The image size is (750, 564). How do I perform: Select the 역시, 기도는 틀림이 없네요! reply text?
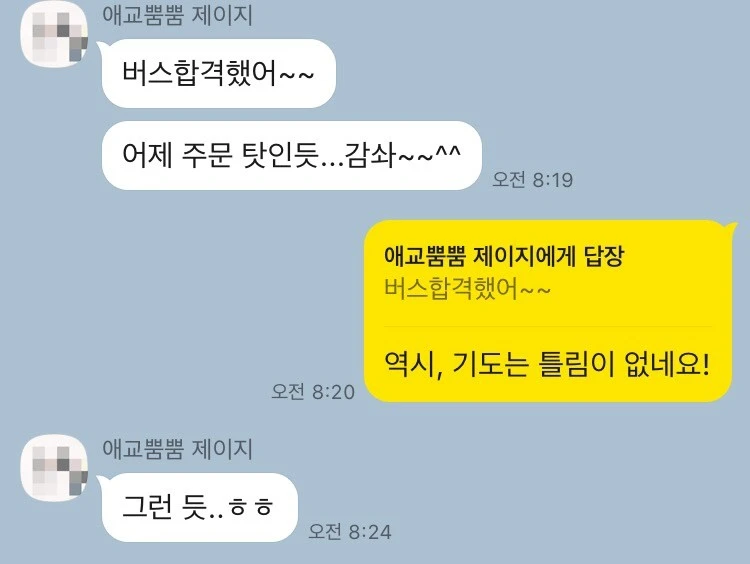547,365
